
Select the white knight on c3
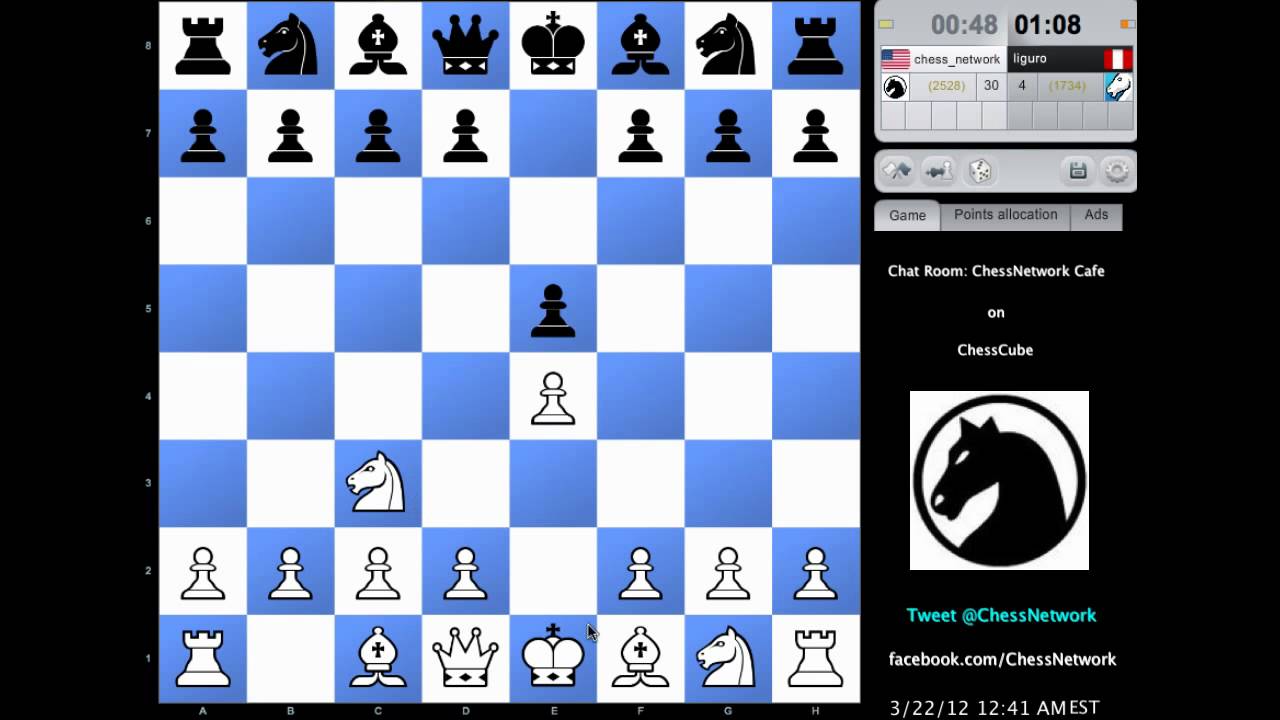[378, 483]
